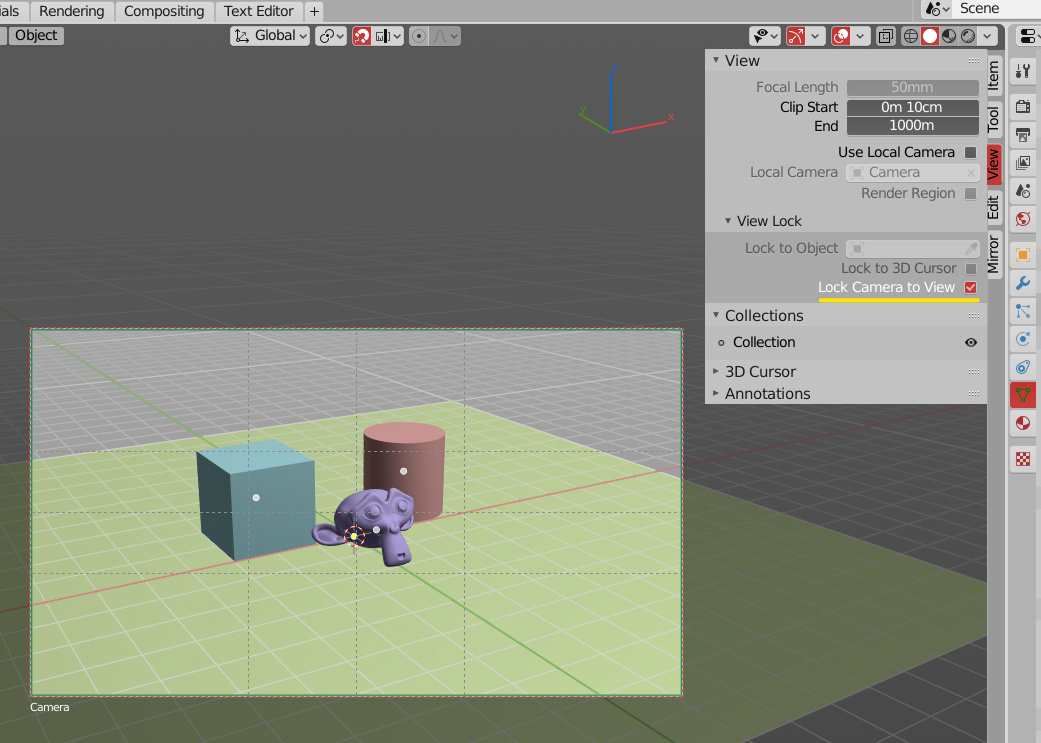This screenshot has height=743, width=1041.
Task: Open the View Layer properties tab icon
Action: 1023,163
